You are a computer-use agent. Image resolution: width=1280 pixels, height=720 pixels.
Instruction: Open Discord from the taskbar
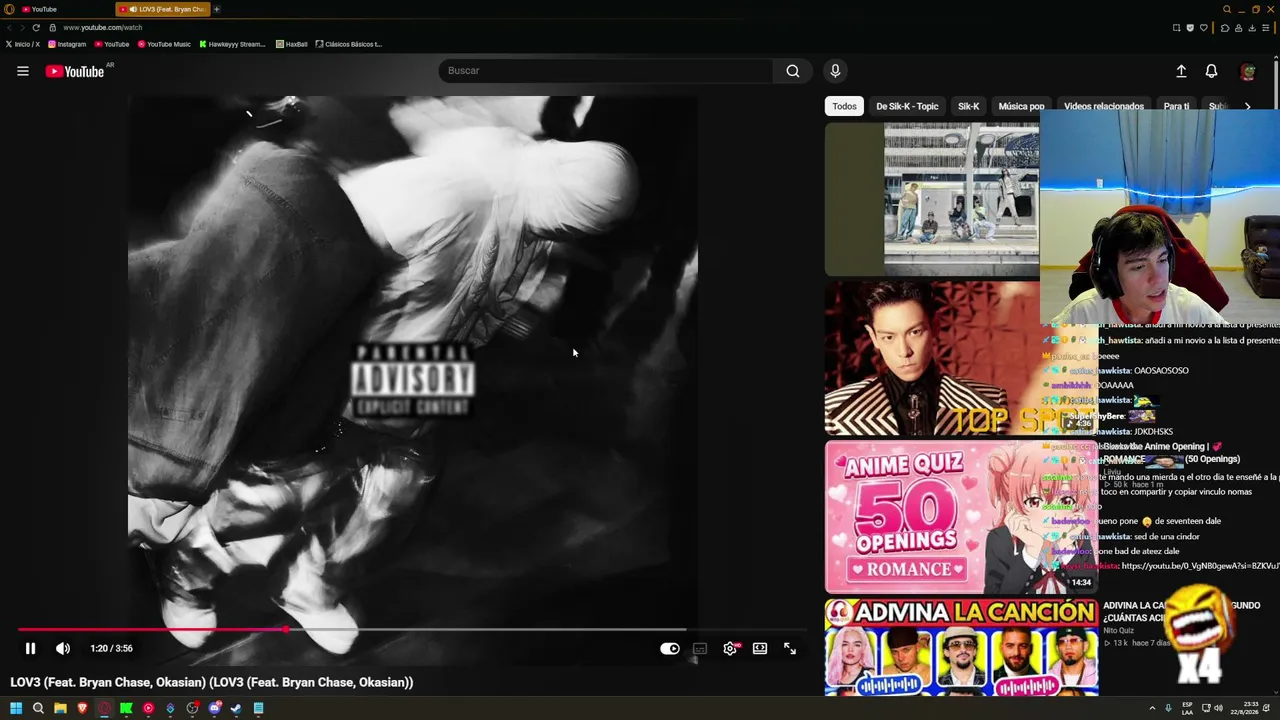[214, 709]
